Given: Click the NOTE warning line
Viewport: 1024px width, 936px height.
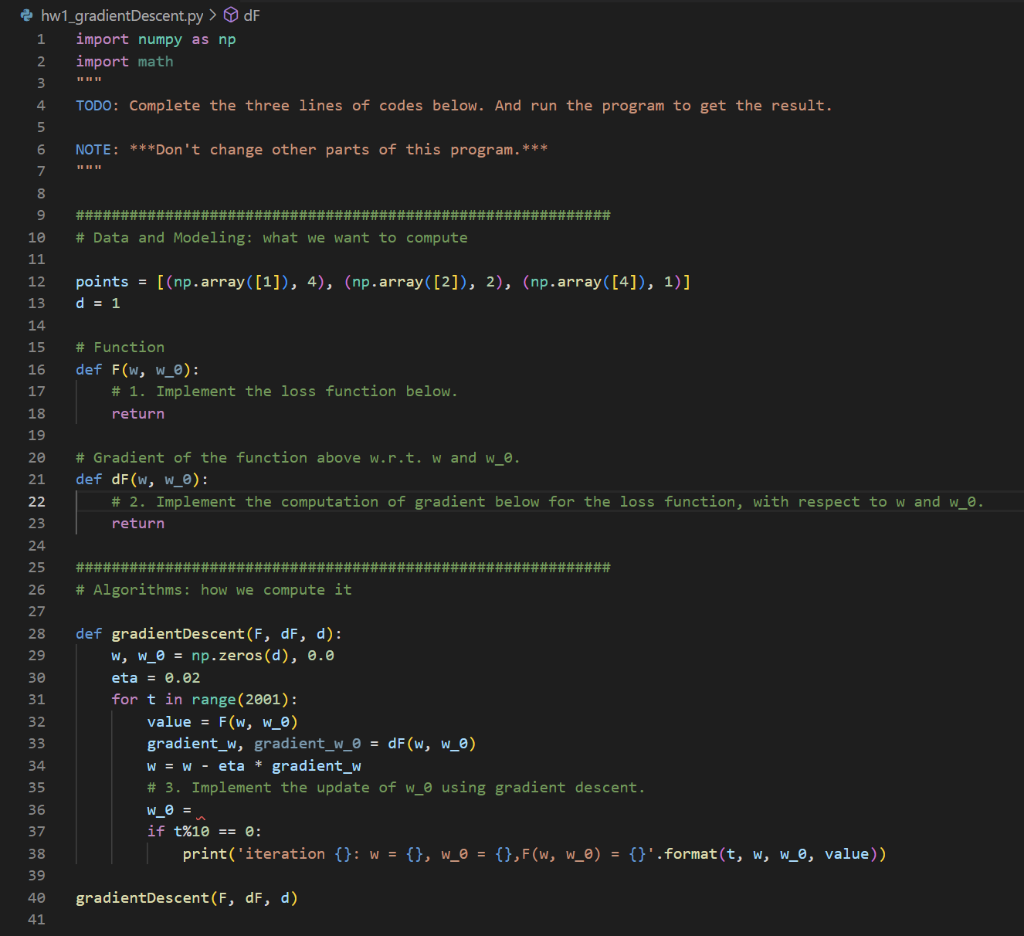Looking at the screenshot, I should [x=312, y=150].
